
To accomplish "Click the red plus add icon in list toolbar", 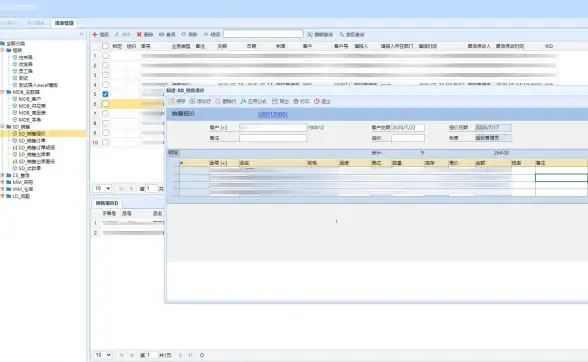I will 95,35.
